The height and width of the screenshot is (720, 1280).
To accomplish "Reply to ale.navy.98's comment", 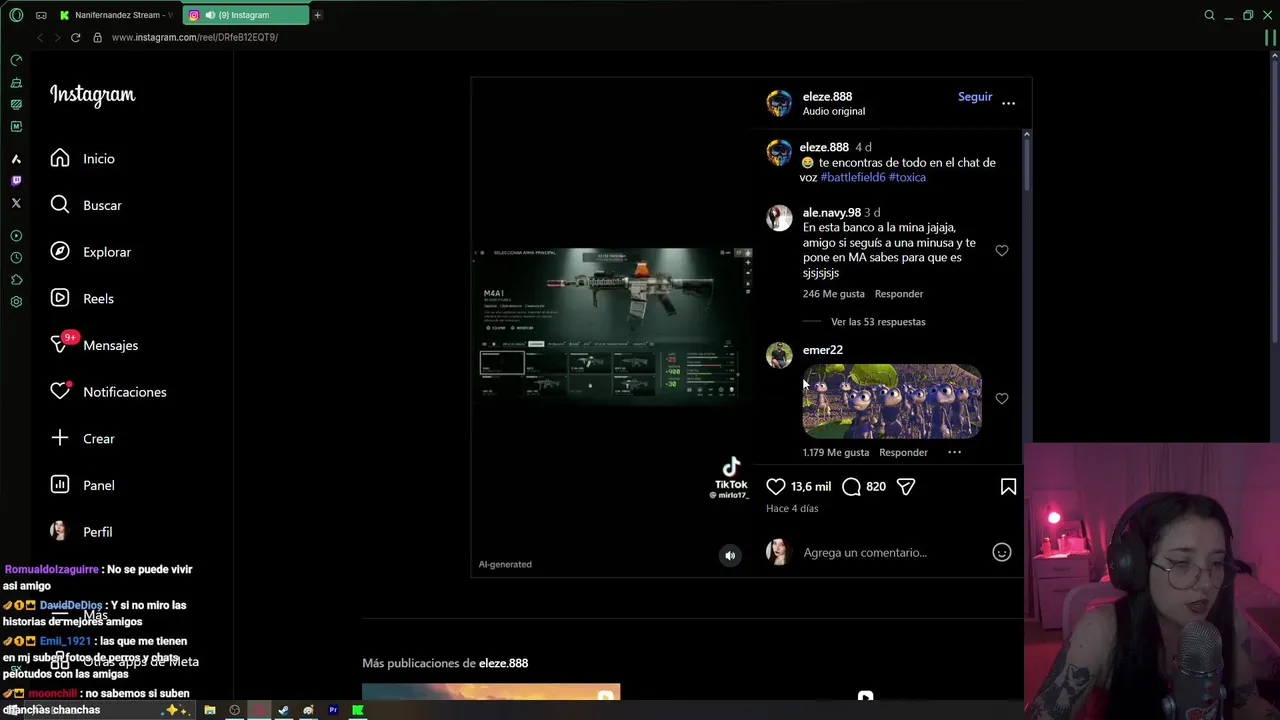I will (899, 294).
